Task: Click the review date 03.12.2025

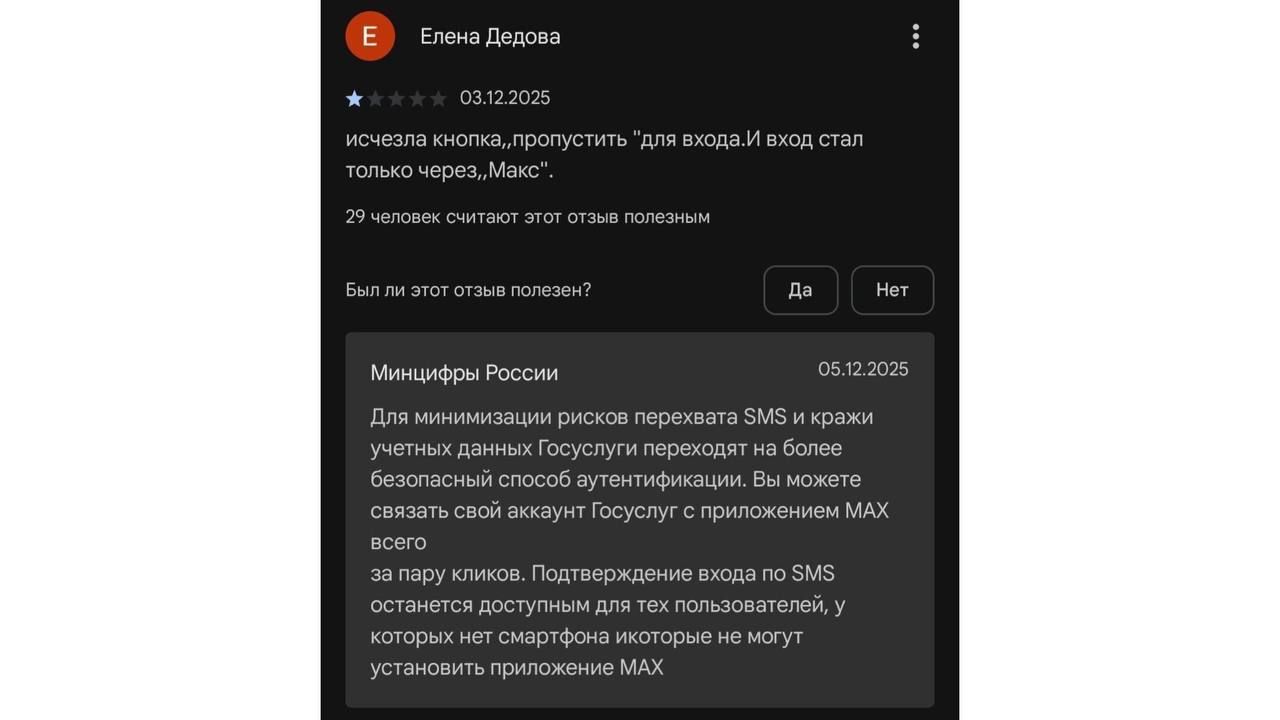Action: pos(505,98)
